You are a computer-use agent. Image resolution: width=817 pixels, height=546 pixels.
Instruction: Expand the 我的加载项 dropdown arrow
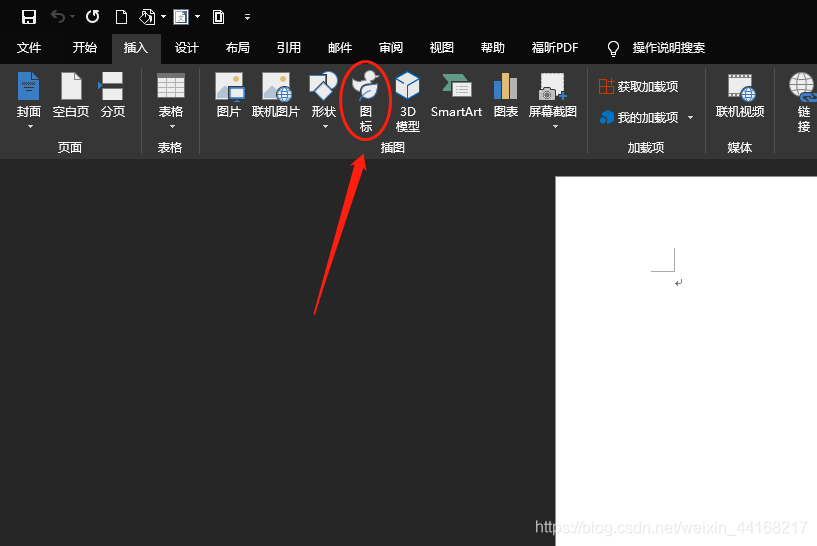coord(690,118)
